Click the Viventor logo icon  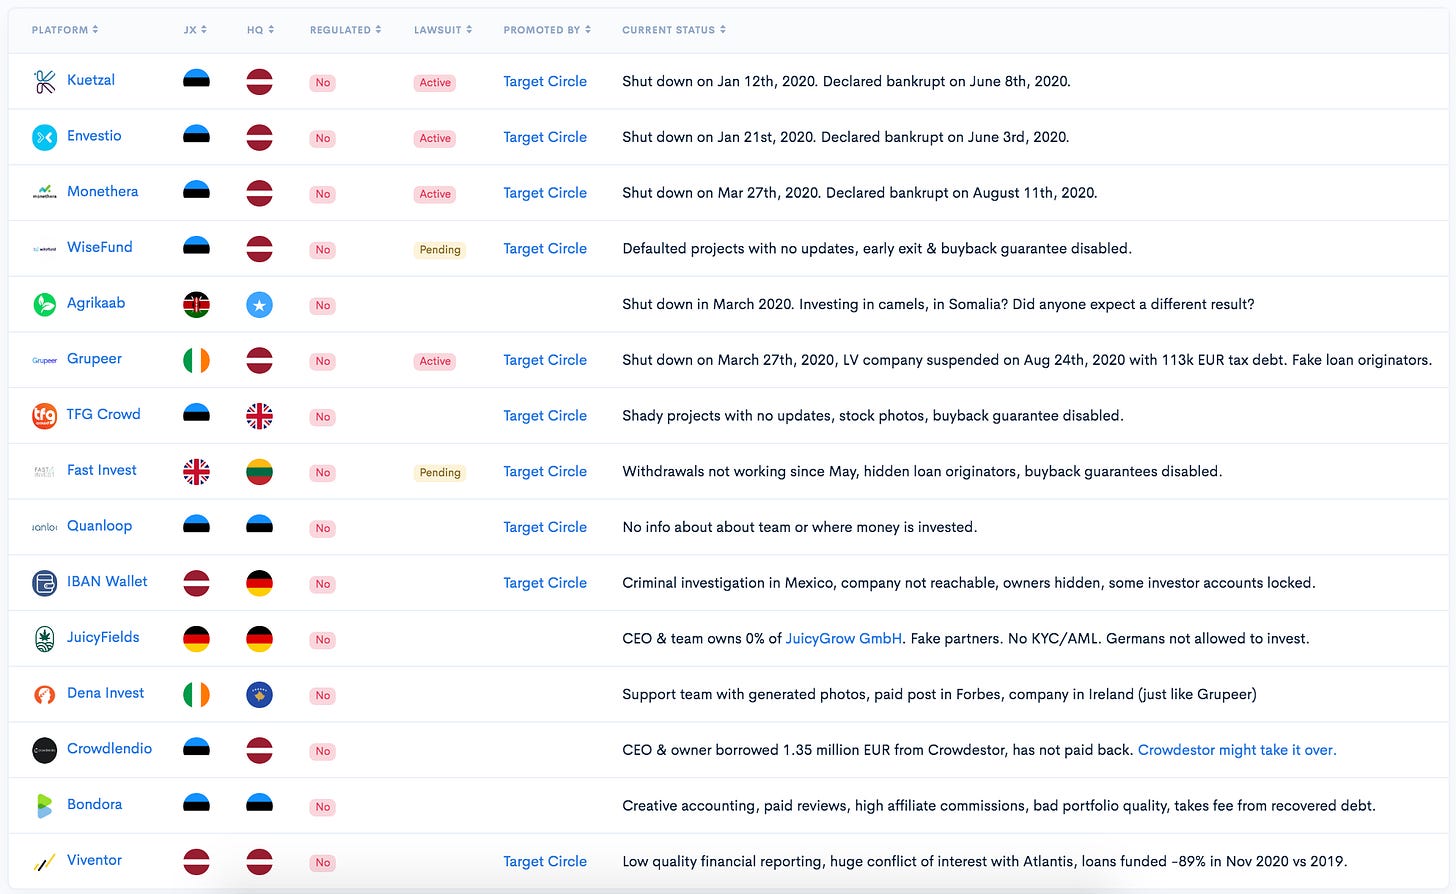tap(45, 861)
